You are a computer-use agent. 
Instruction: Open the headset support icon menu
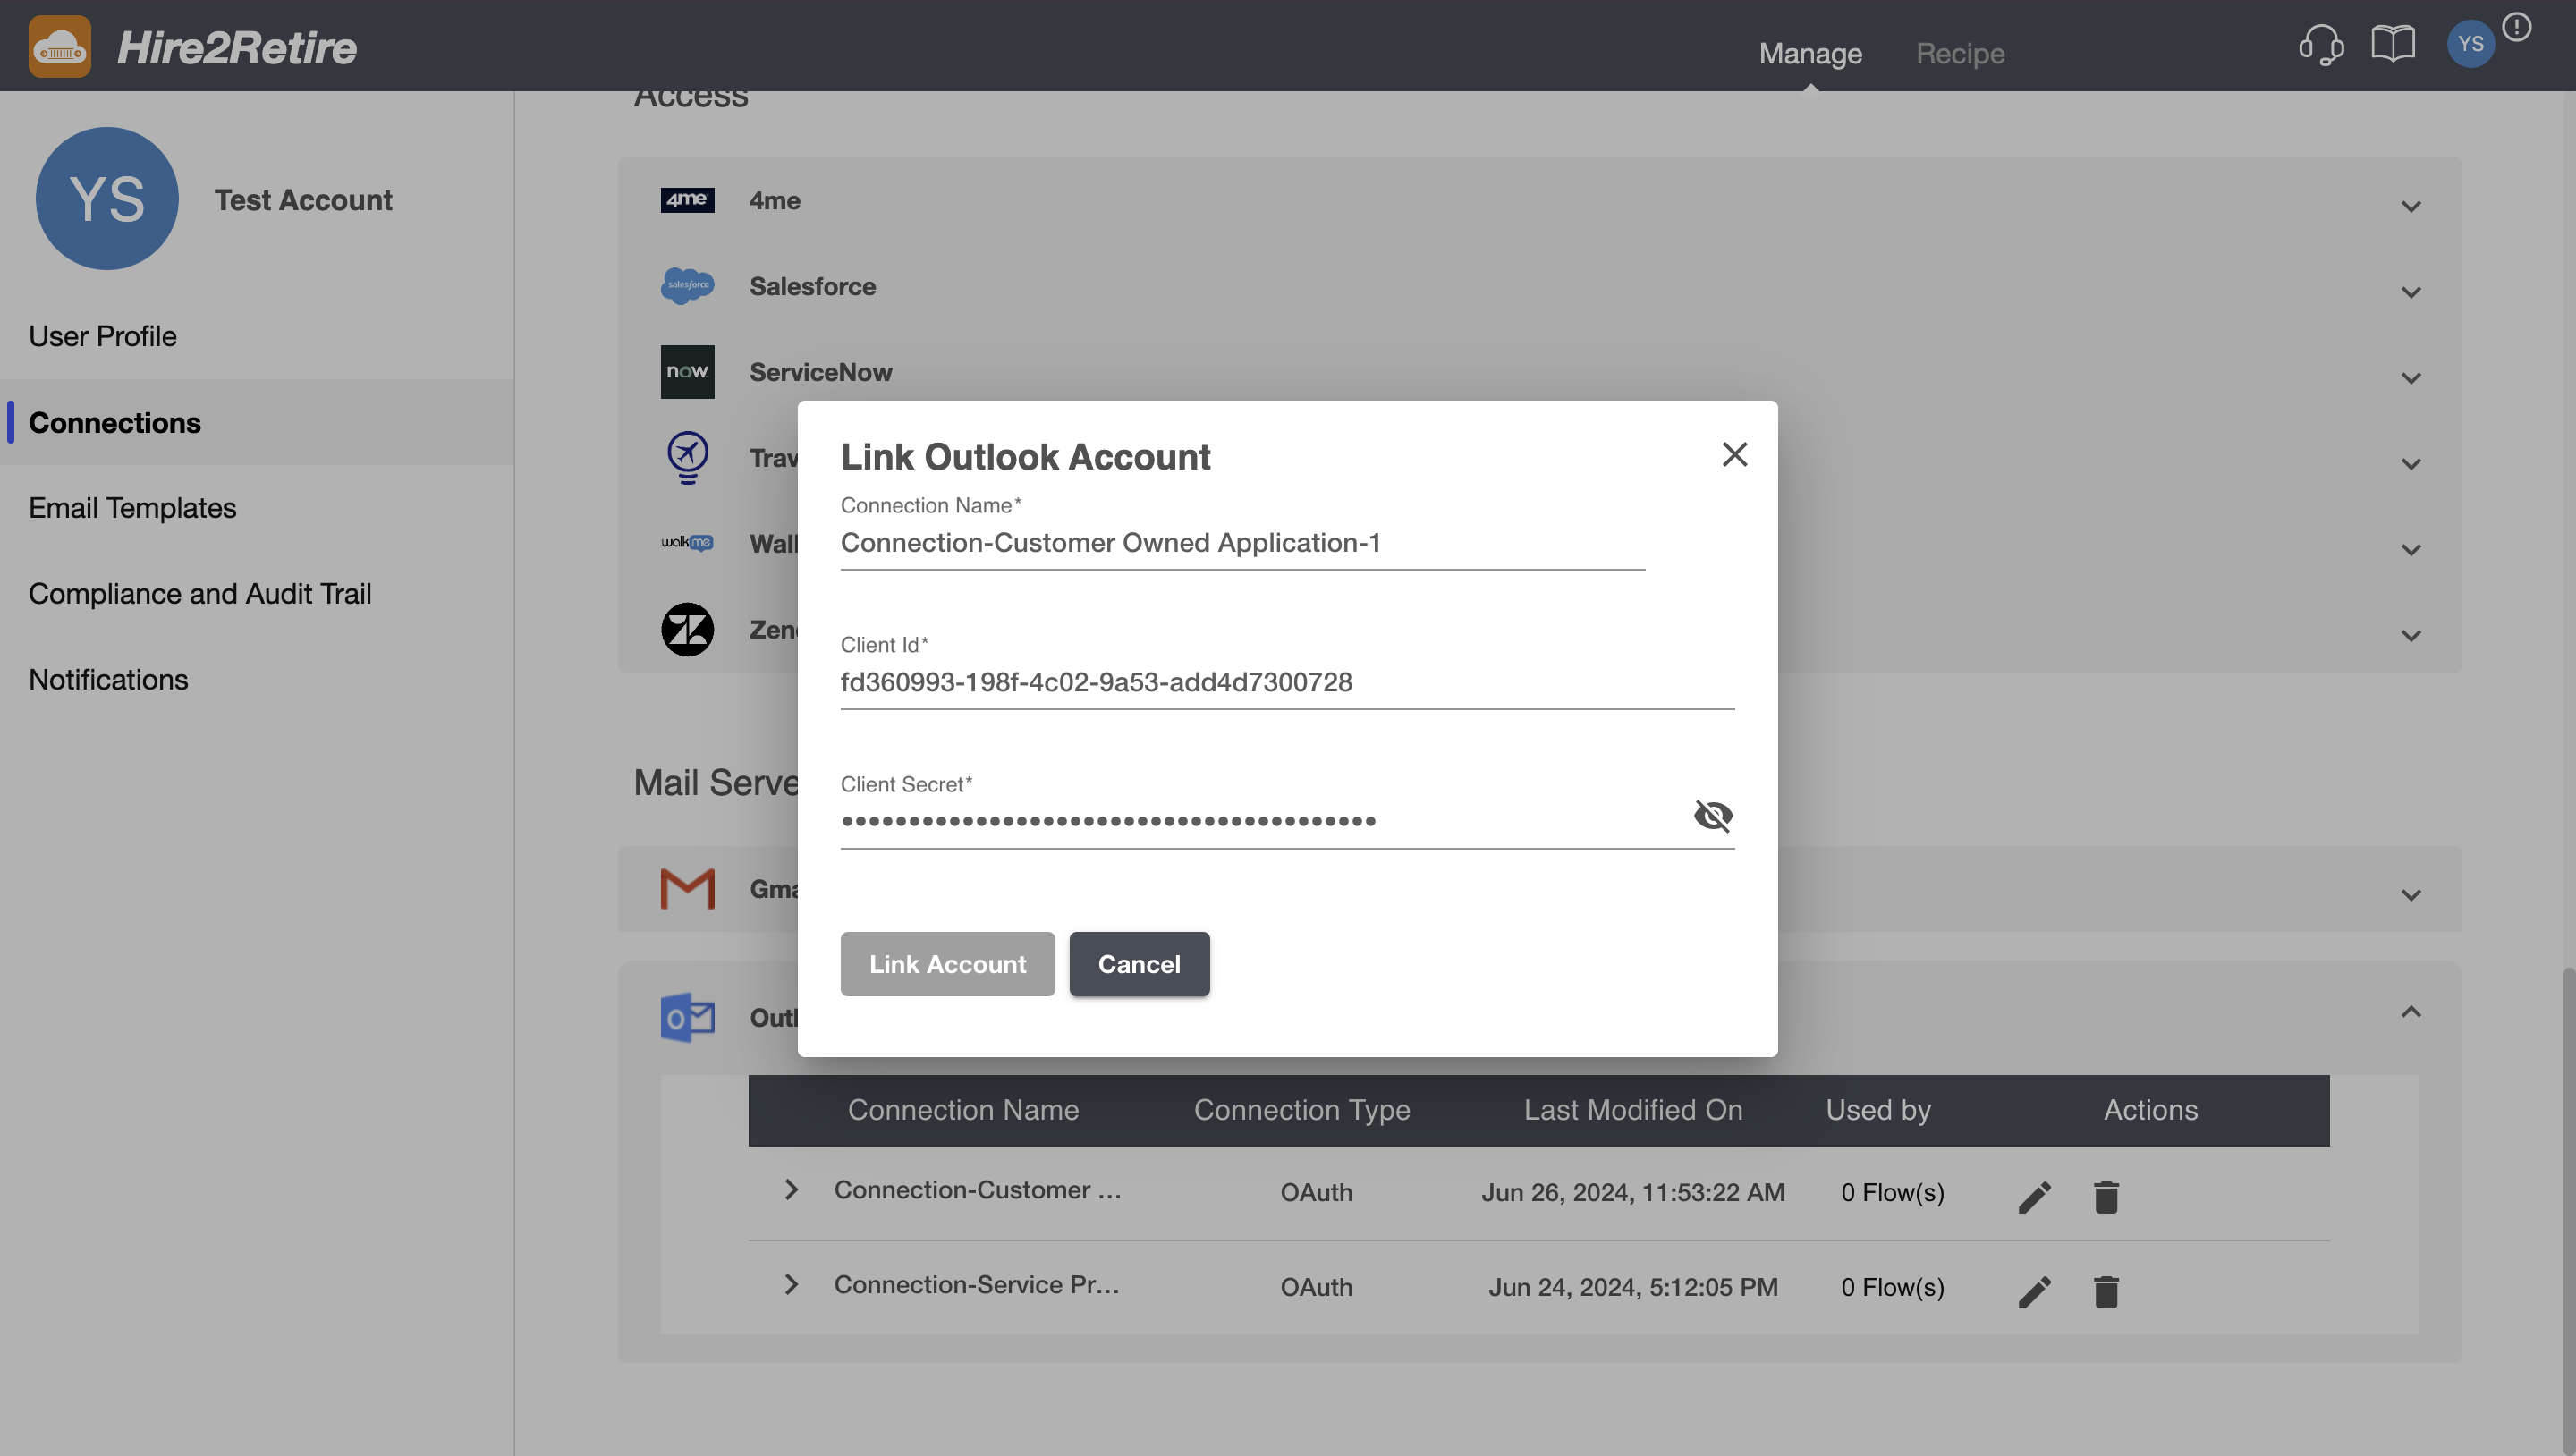pos(2321,46)
